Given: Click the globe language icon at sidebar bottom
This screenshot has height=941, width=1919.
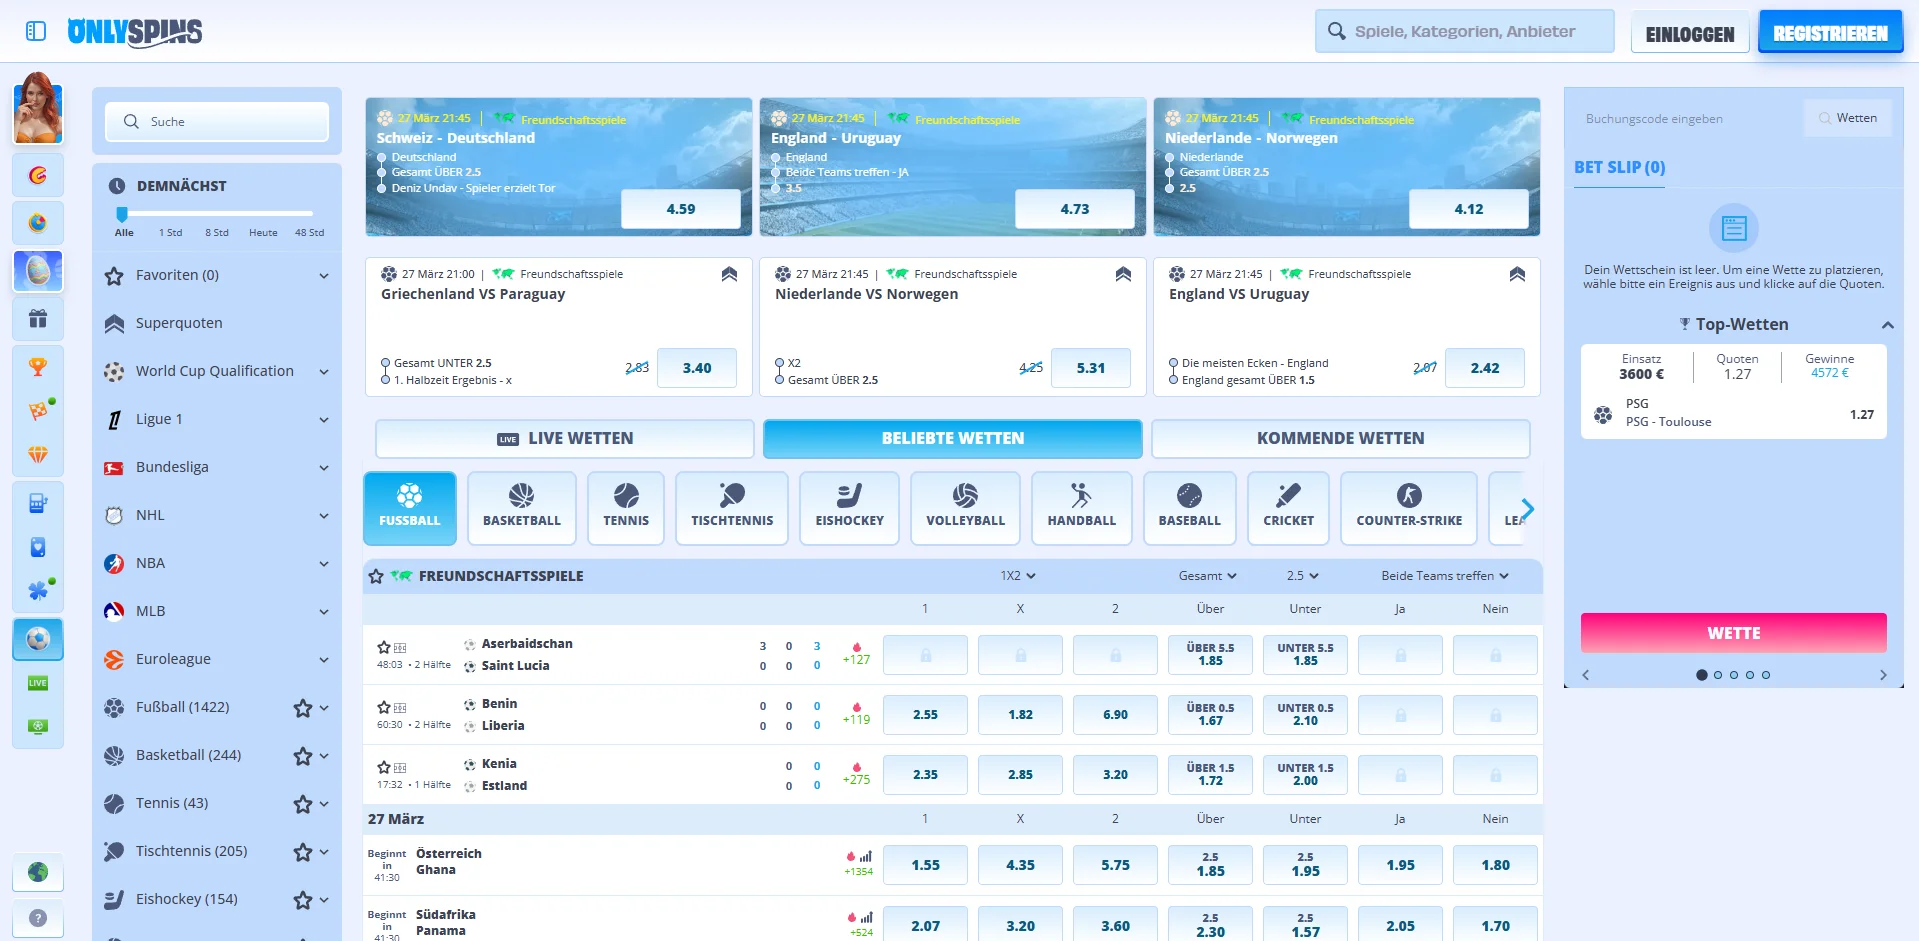Looking at the screenshot, I should click(37, 873).
